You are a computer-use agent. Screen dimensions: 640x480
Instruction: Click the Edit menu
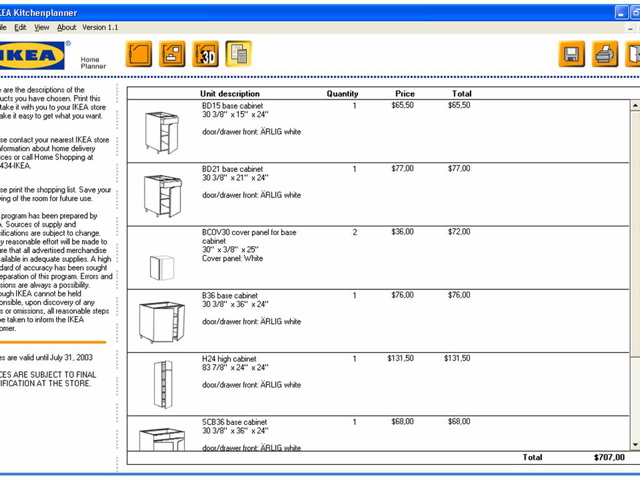(20, 27)
